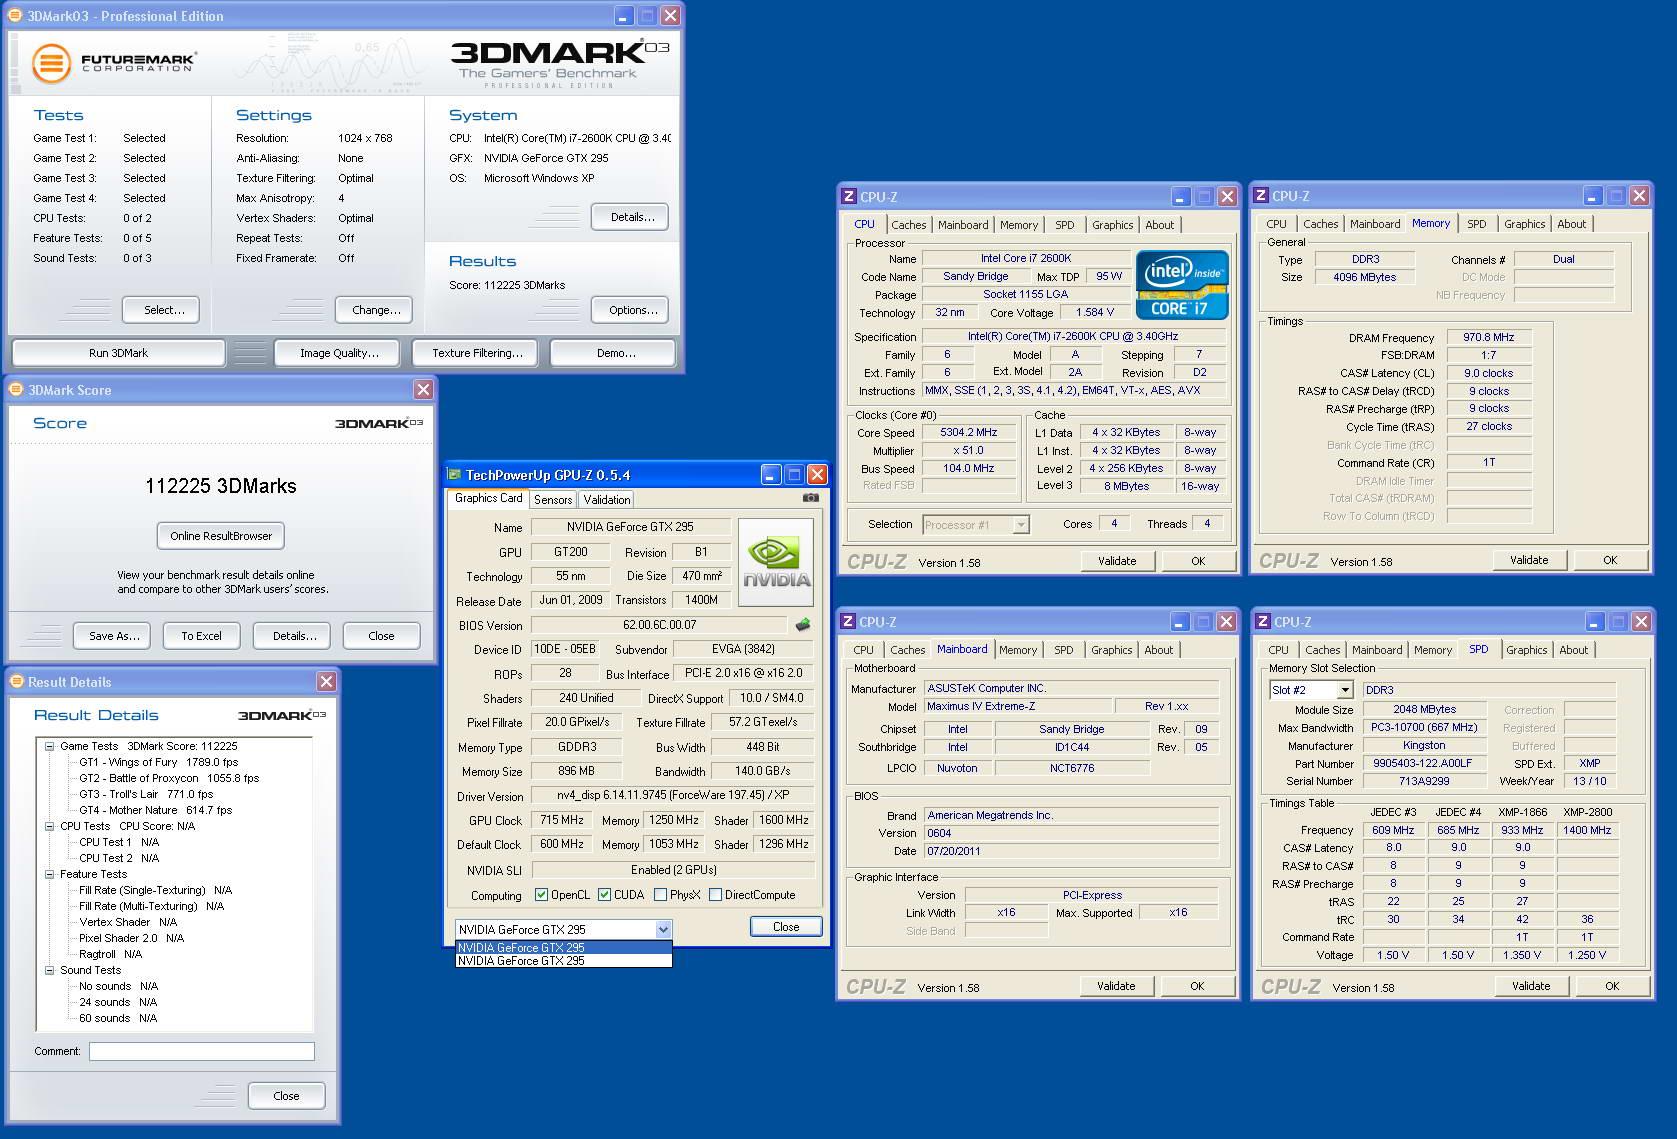Click the 5304.2 MHz Core Speed value
This screenshot has height=1139, width=1677.
pyautogui.click(x=969, y=433)
